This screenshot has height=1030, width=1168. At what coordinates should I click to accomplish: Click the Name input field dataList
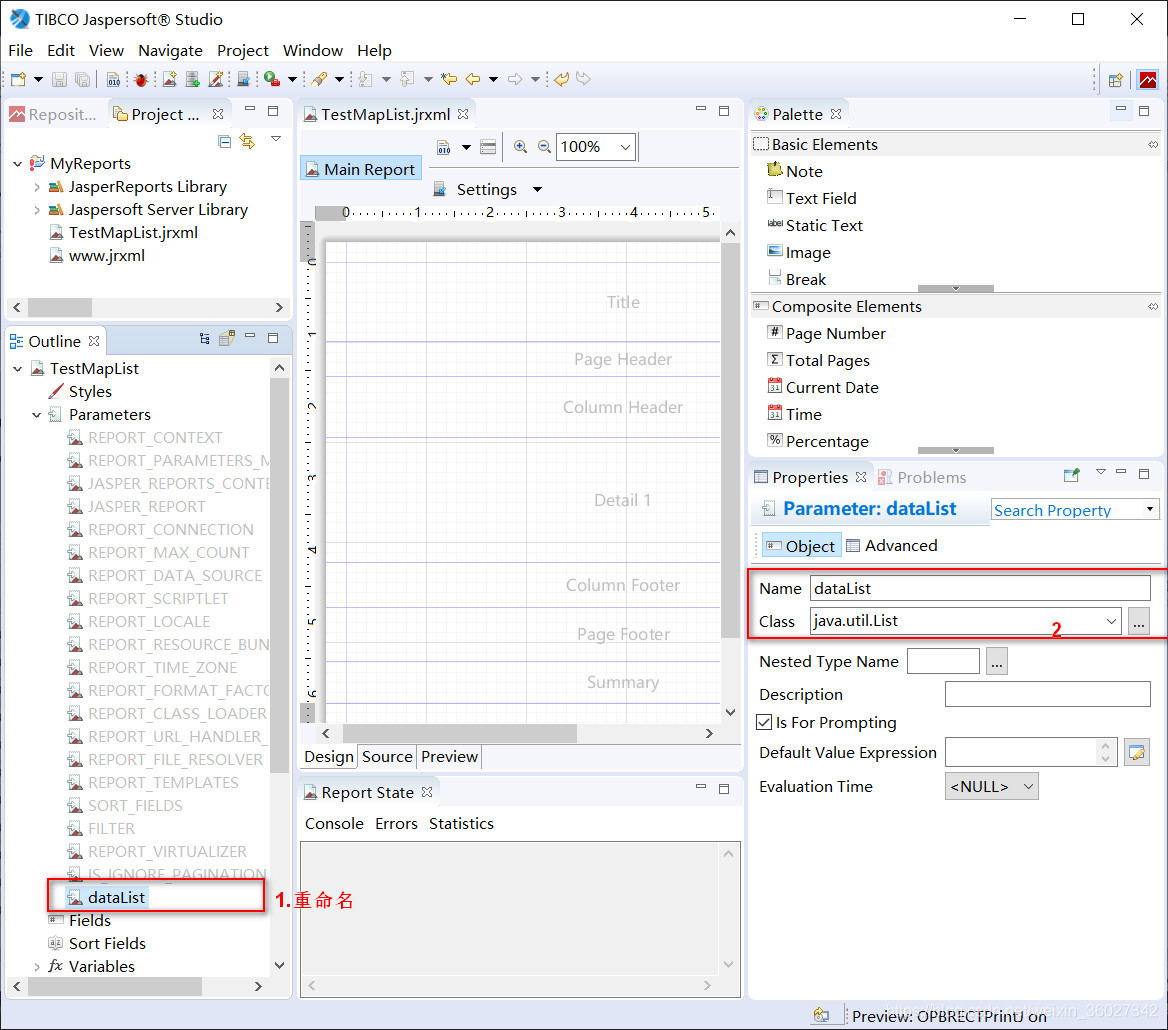980,588
